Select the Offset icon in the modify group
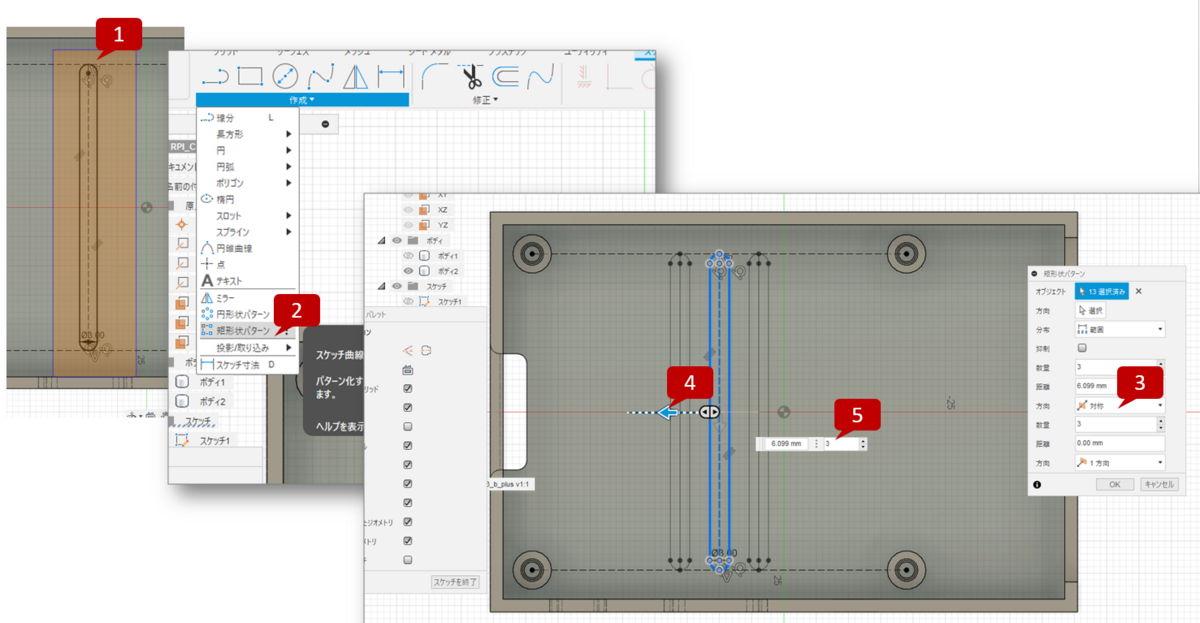This screenshot has width=1200, height=623. point(506,77)
